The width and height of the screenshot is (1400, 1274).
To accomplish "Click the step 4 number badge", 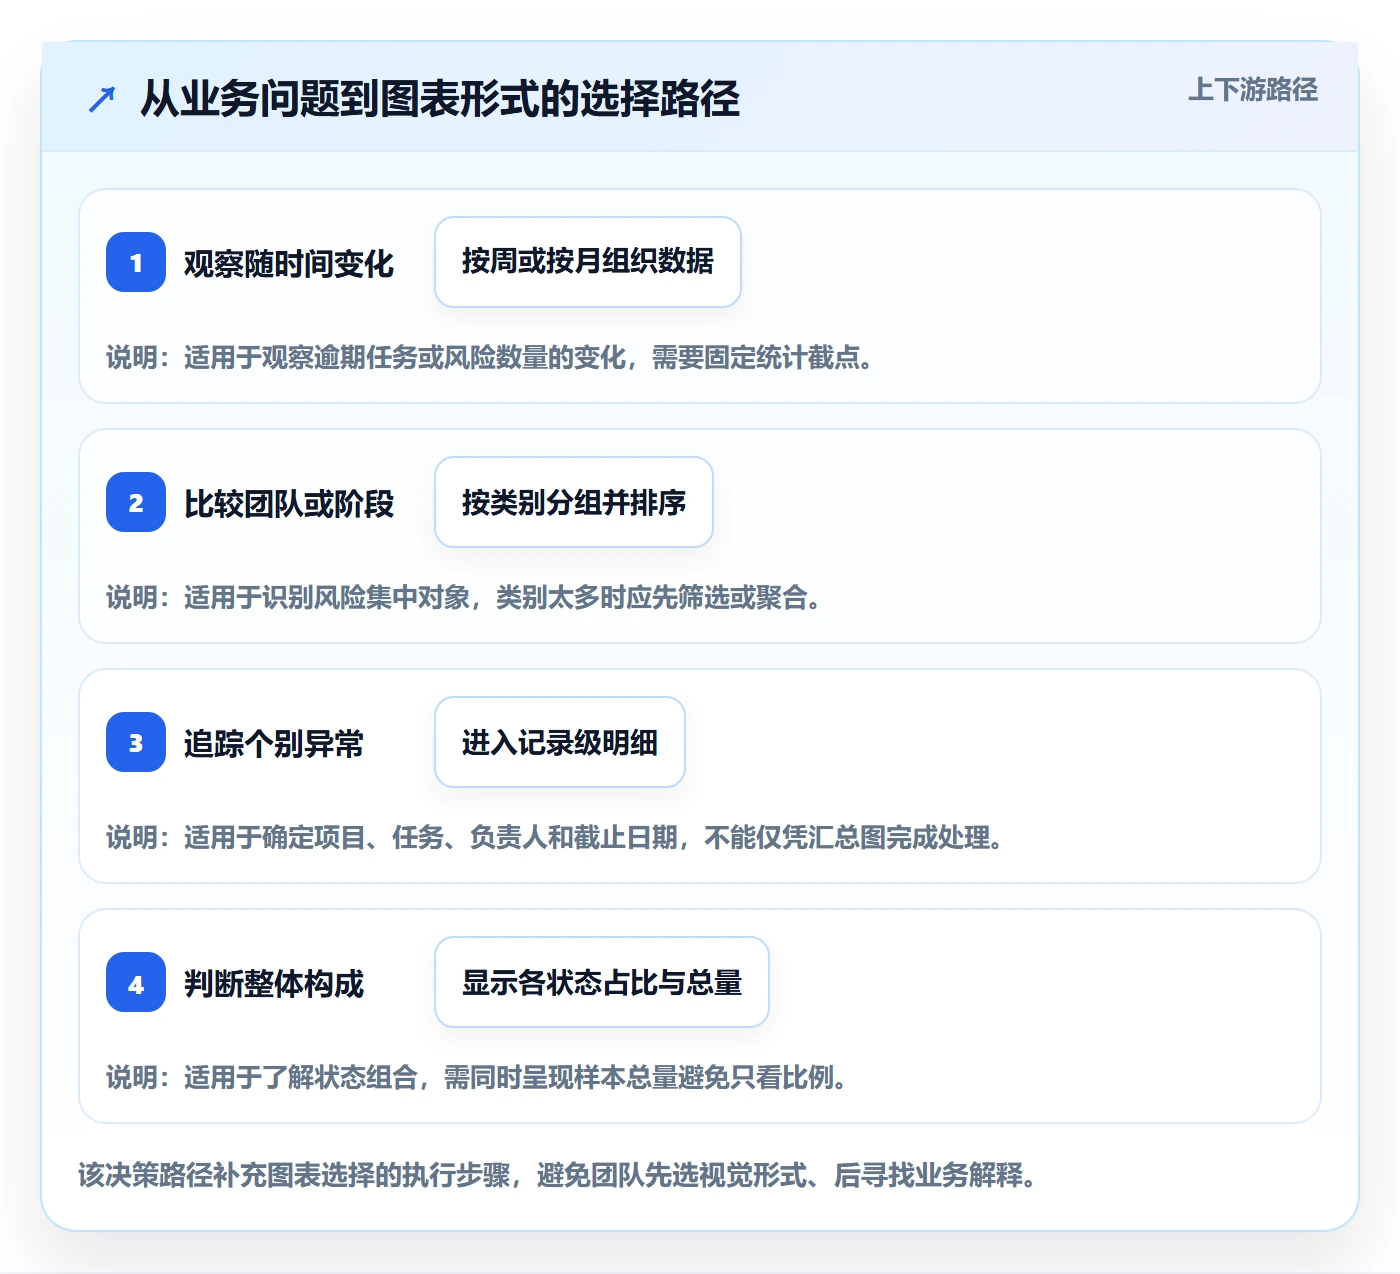I will 136,982.
